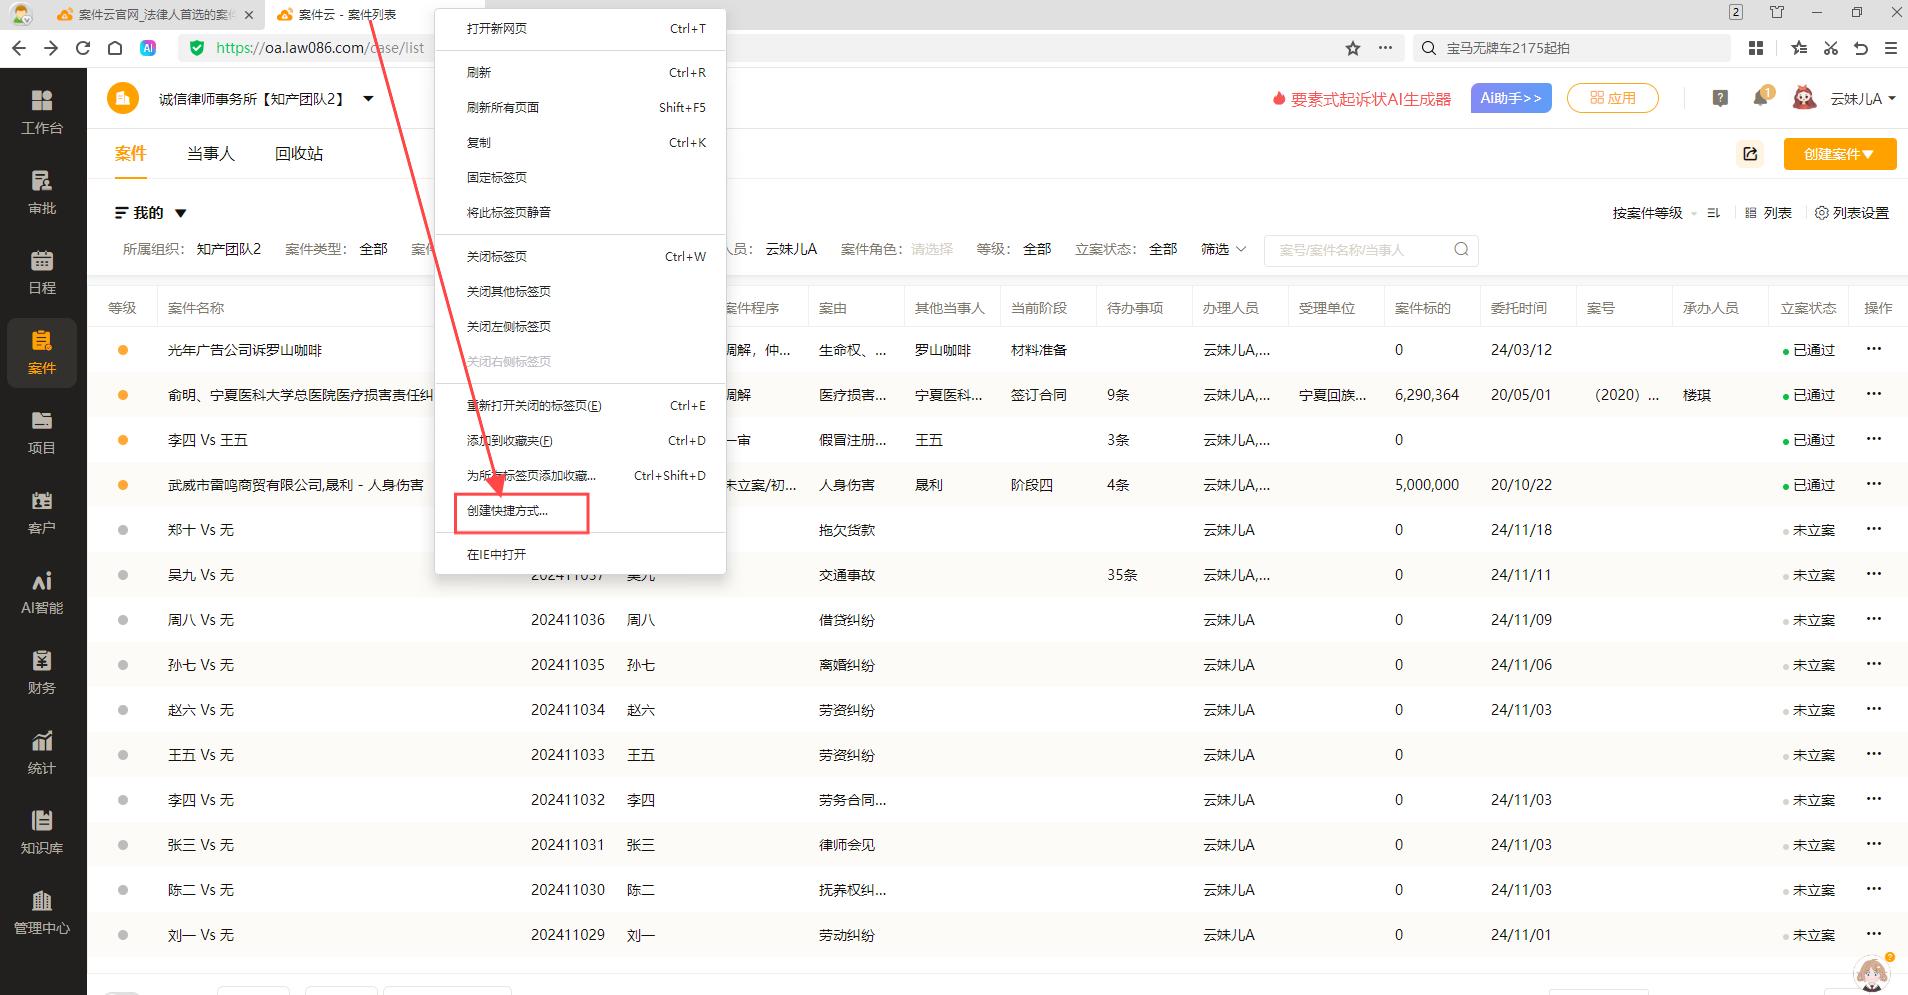The image size is (1908, 995).
Task: Open the AI助手 button
Action: [1510, 98]
